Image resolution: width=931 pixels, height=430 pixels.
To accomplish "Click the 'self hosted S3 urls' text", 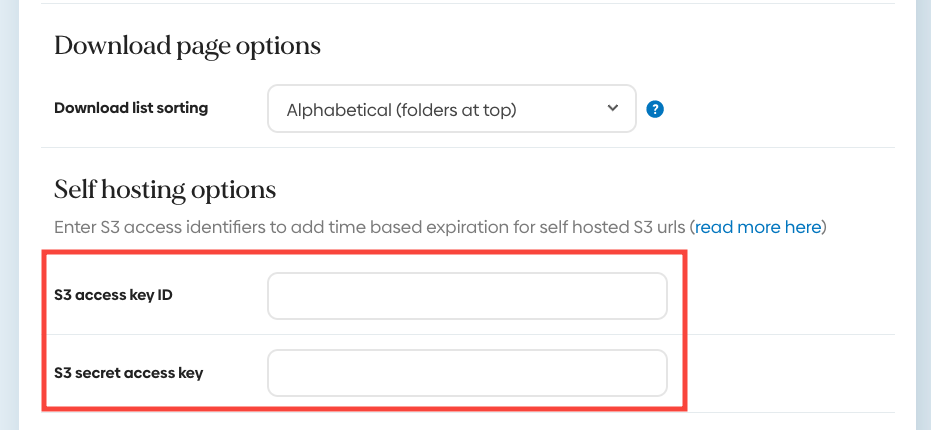I will click(x=610, y=227).
